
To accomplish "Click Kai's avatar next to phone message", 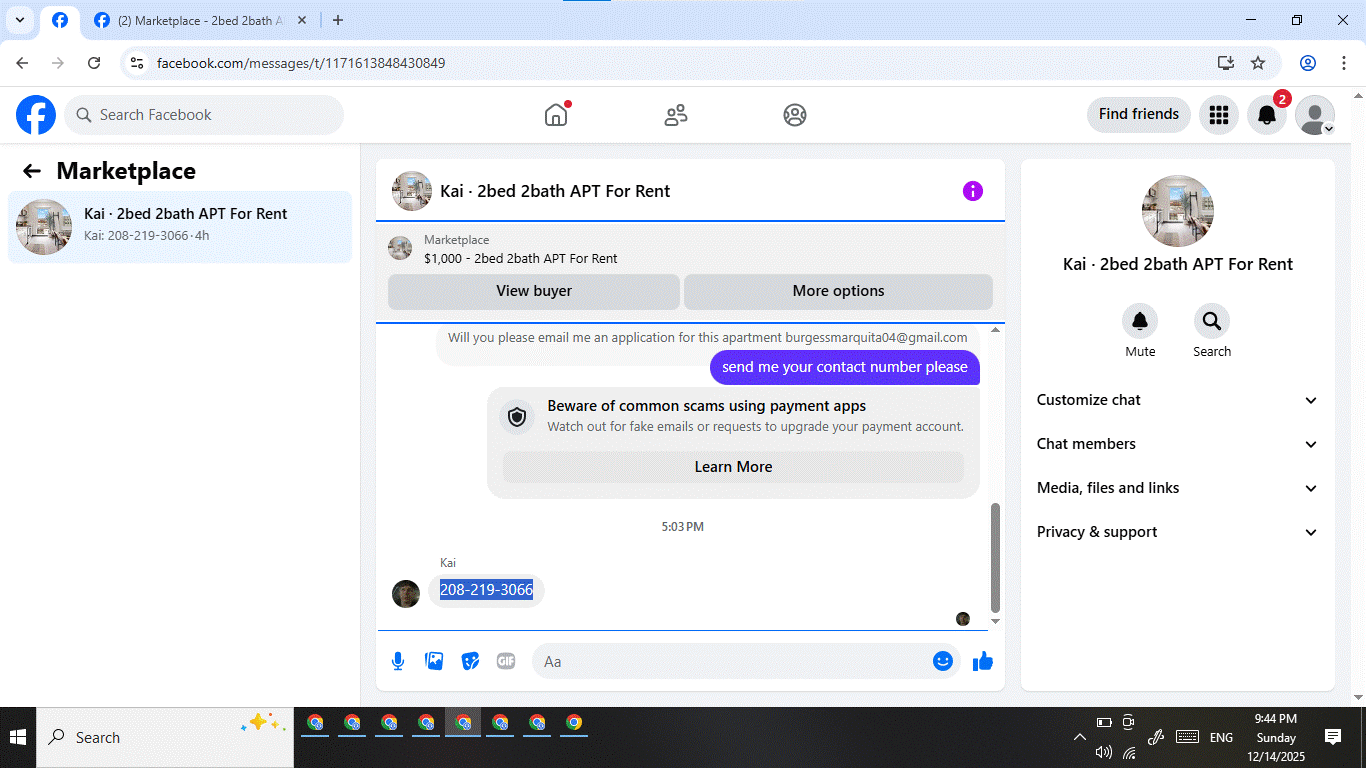I will 406,594.
